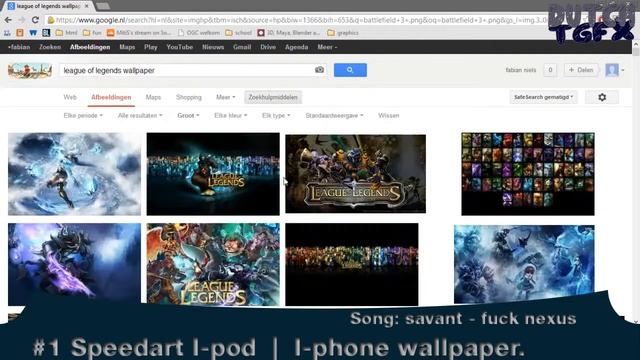Click the fabian niels account name
Image resolution: width=640 pixels, height=360 pixels.
tap(520, 70)
